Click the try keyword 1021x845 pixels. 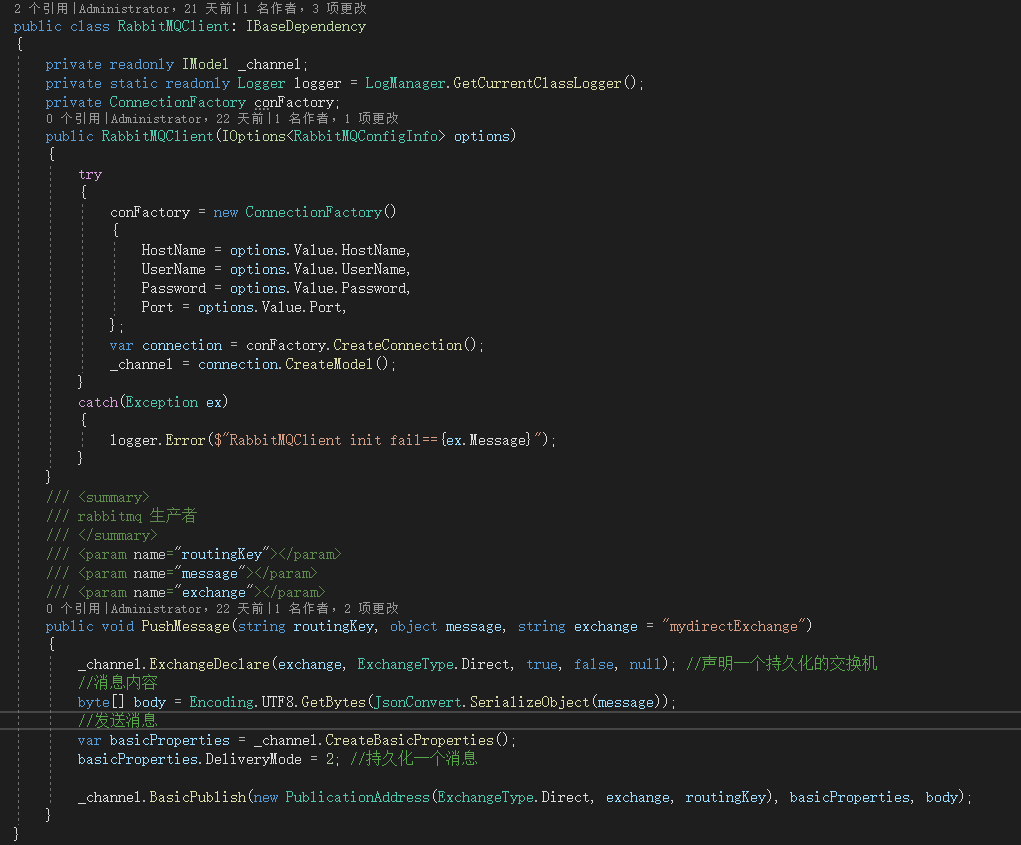click(x=90, y=174)
